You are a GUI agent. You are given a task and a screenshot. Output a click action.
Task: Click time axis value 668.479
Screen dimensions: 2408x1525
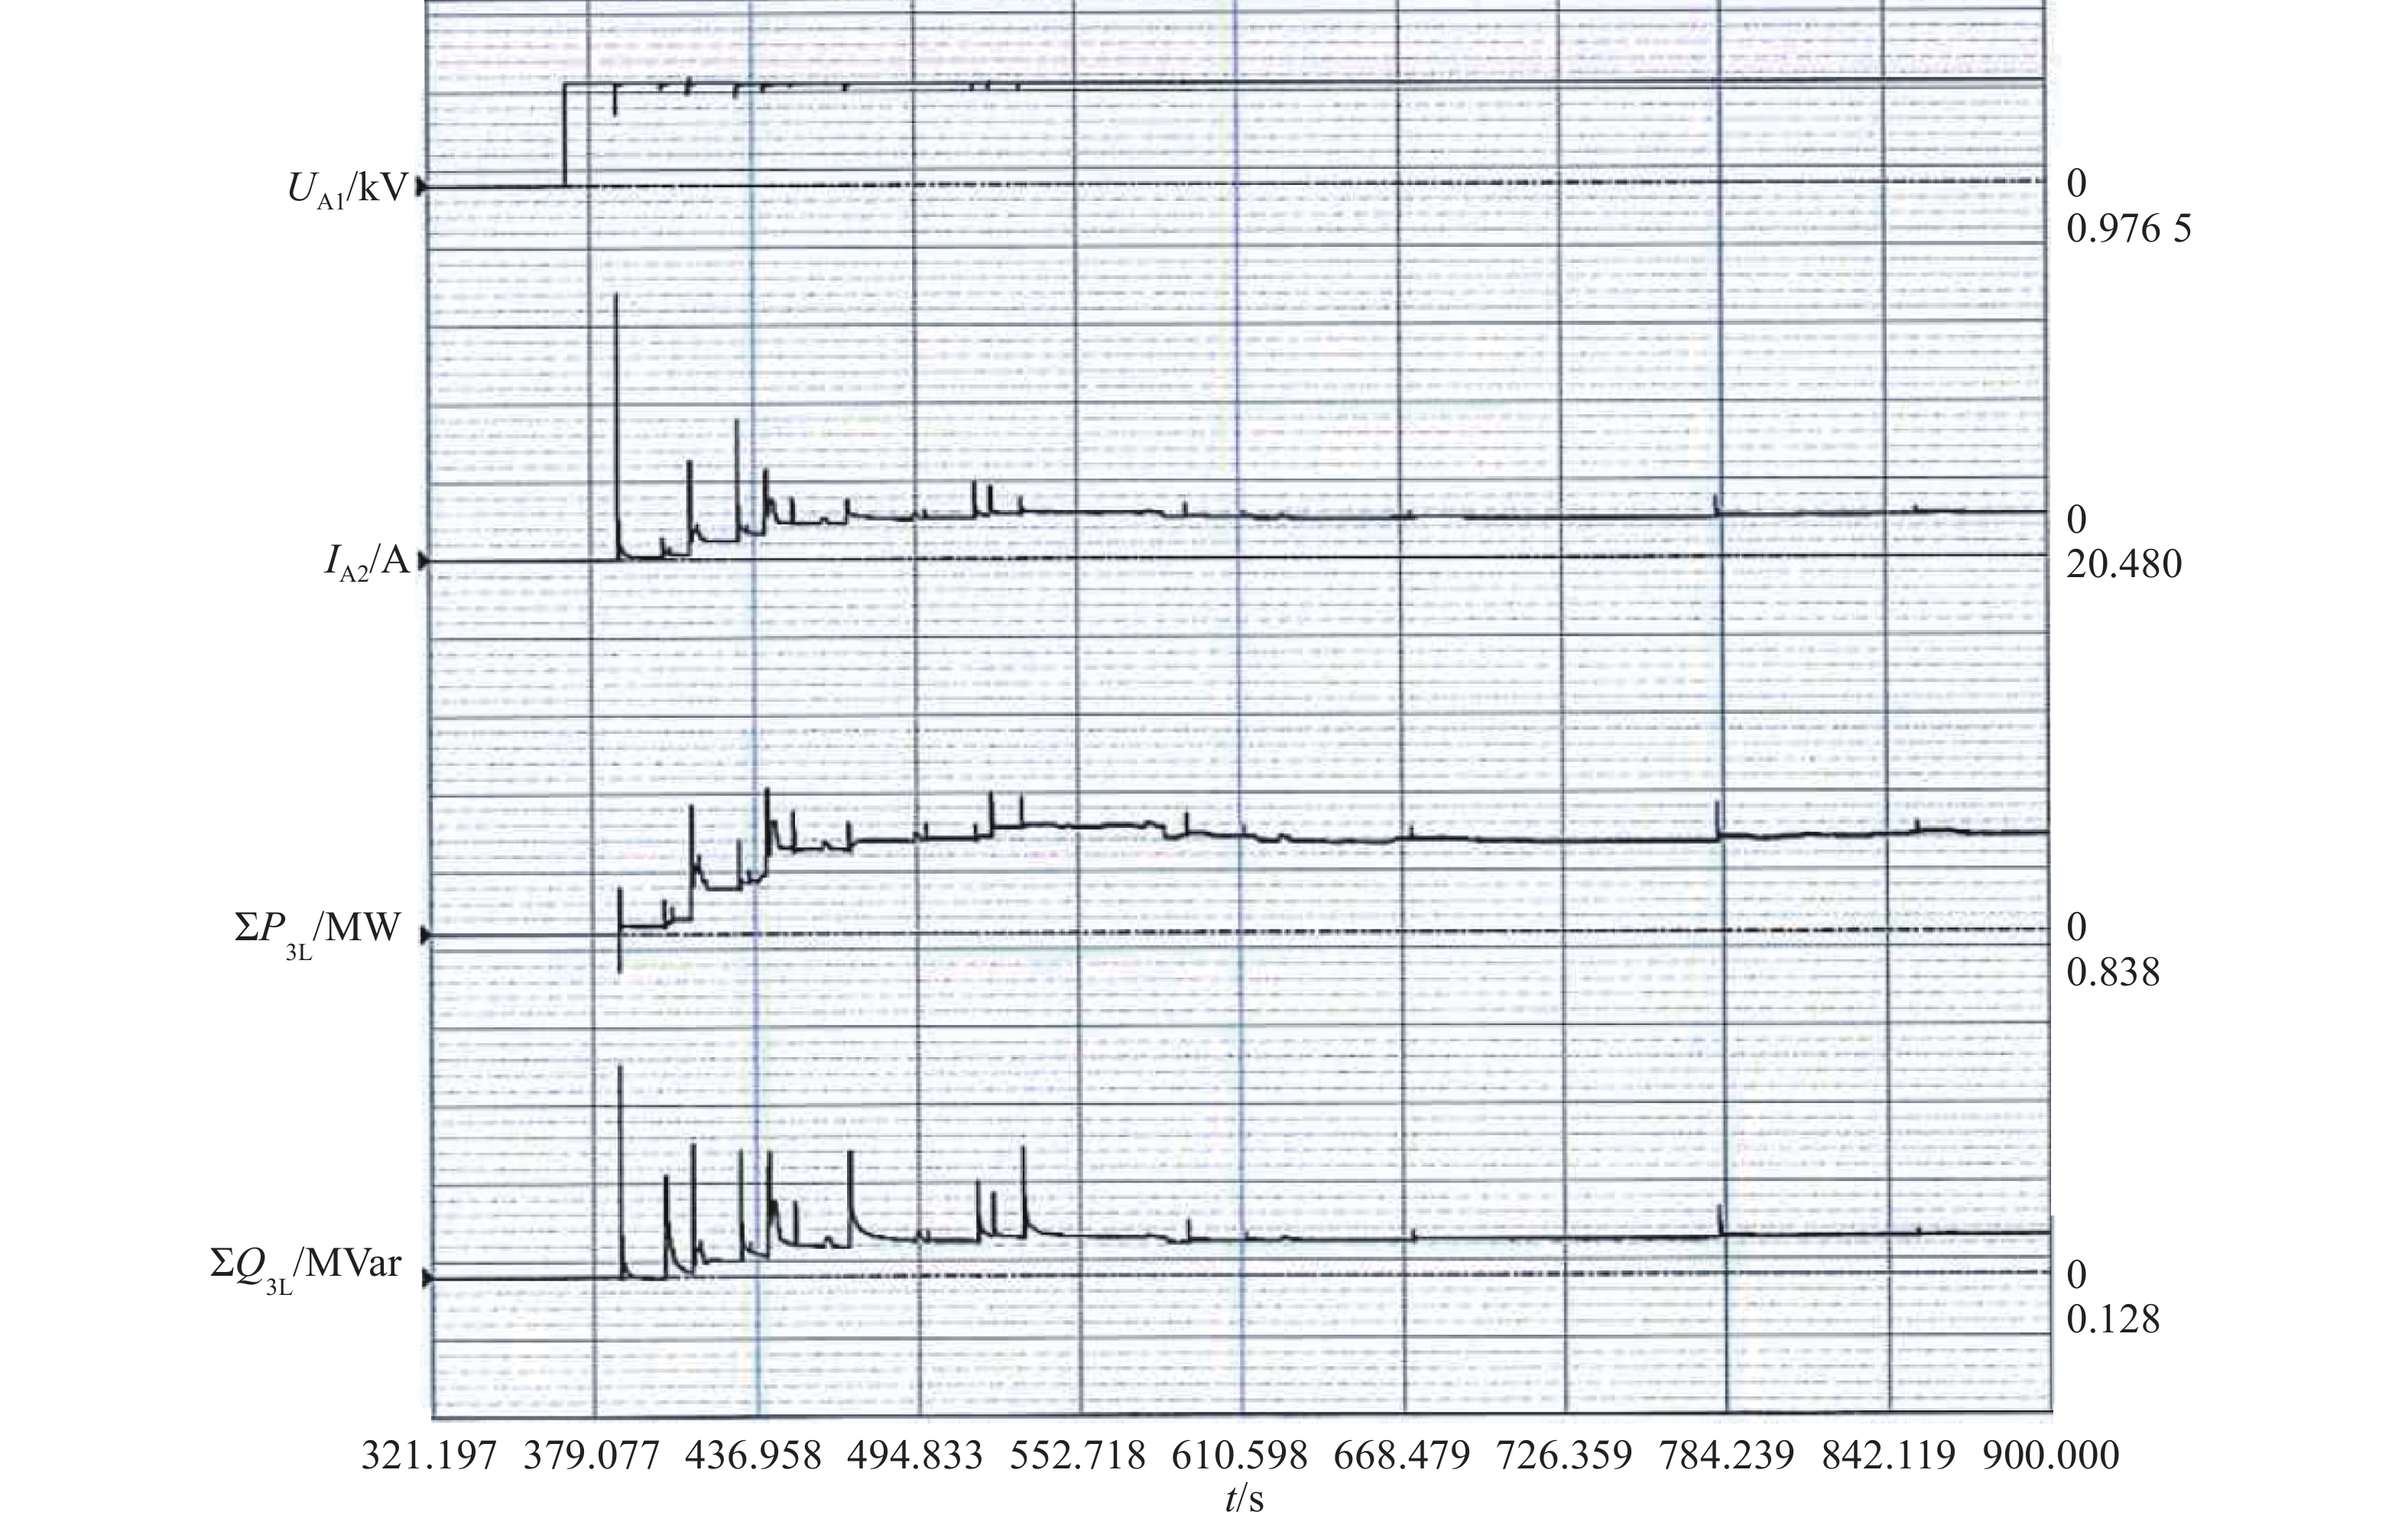[1402, 1456]
